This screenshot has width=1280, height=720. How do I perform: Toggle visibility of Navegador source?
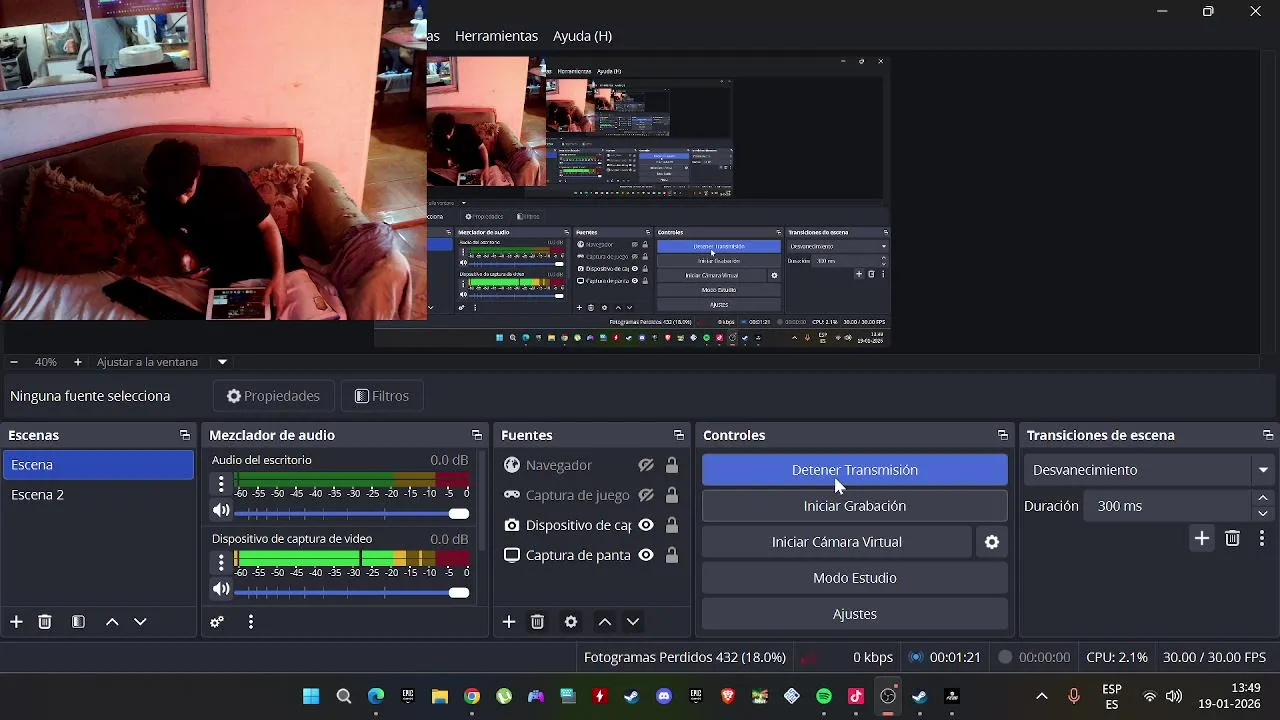pyautogui.click(x=646, y=465)
